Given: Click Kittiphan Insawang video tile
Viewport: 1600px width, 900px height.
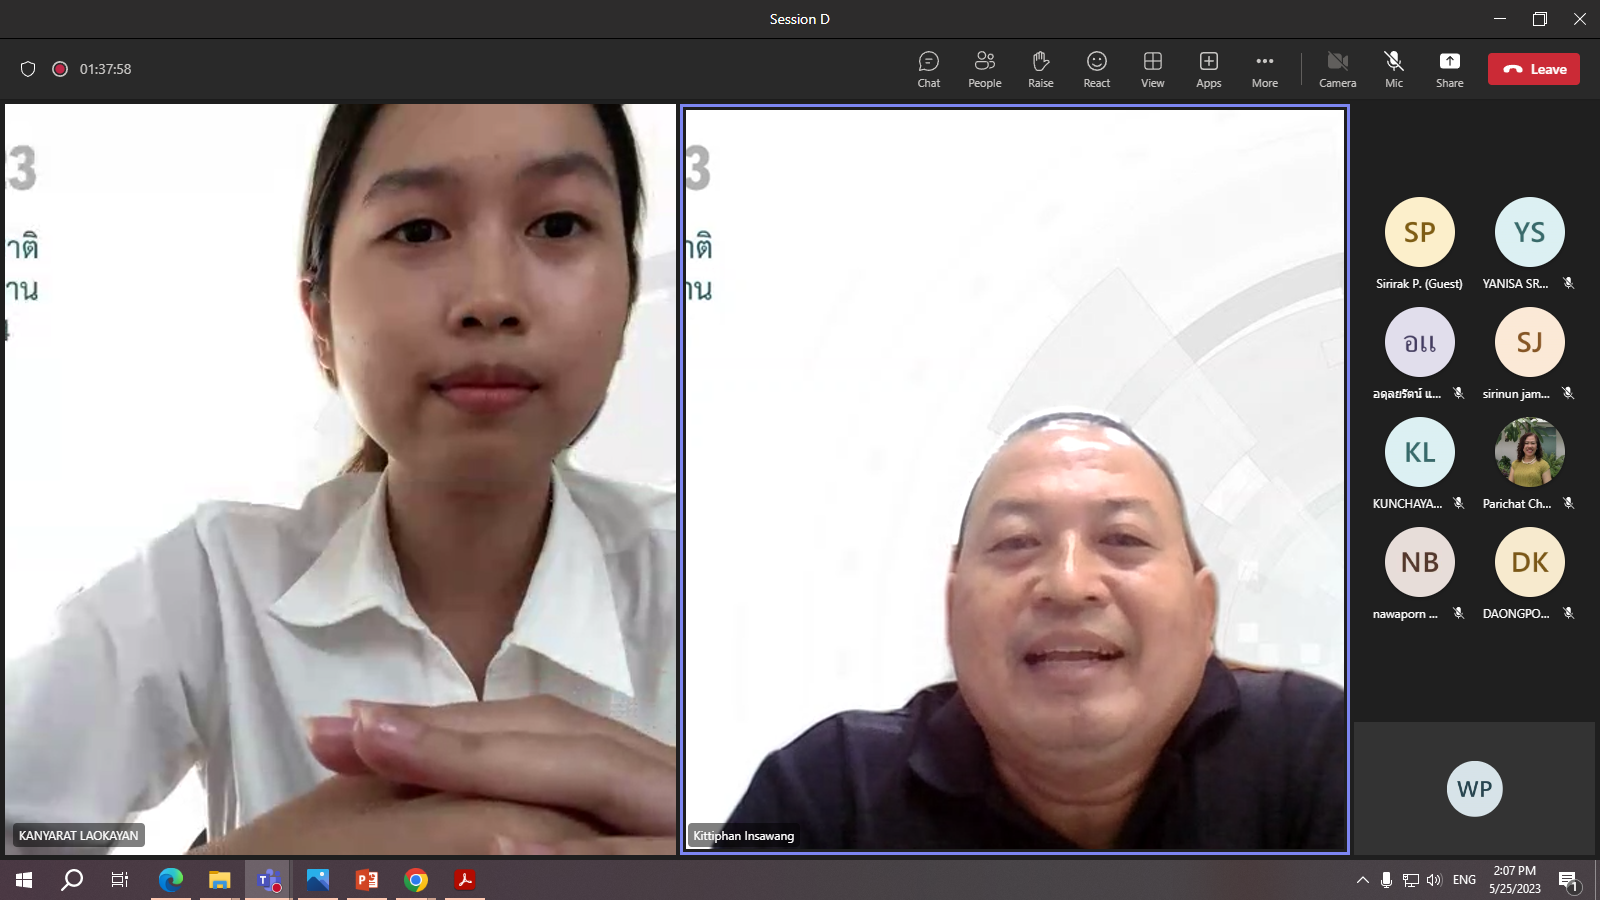Looking at the screenshot, I should (1015, 478).
